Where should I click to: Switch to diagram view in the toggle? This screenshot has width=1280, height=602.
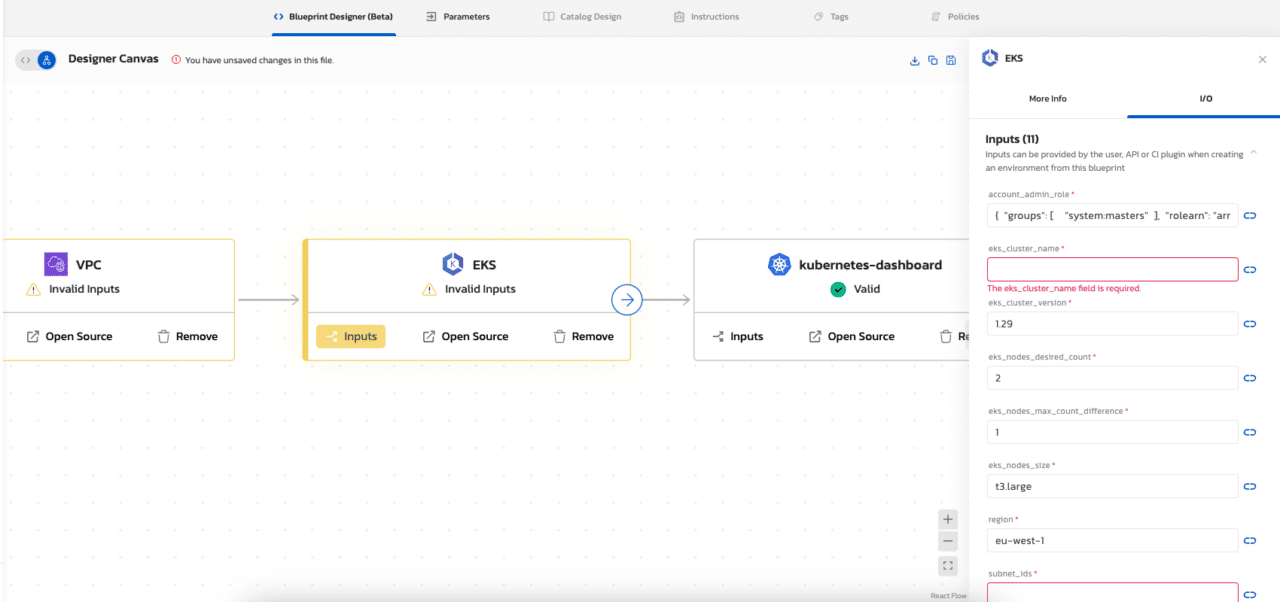(x=46, y=60)
